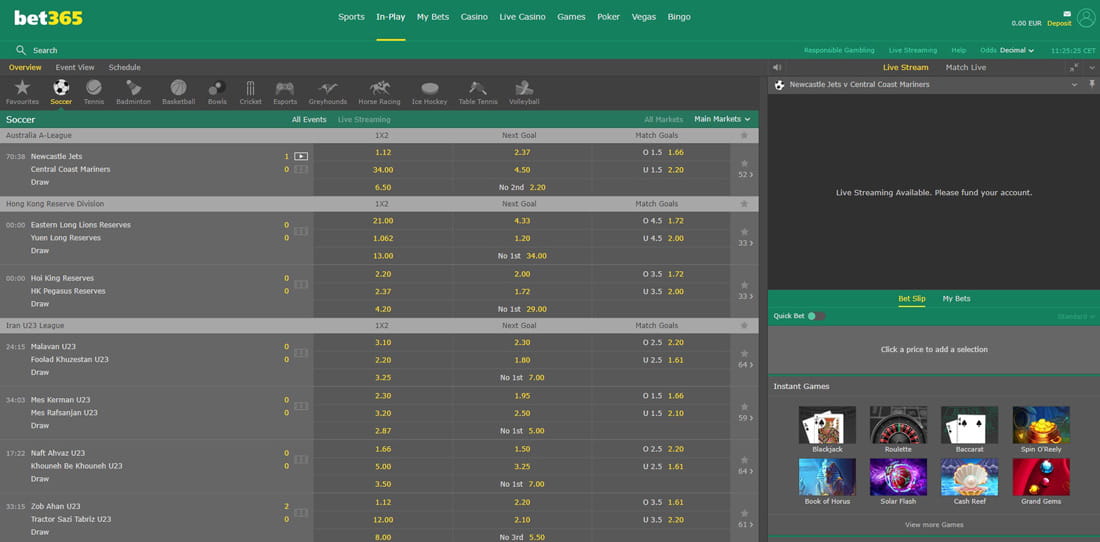
Task: Click the bet365 logo
Action: [x=48, y=18]
